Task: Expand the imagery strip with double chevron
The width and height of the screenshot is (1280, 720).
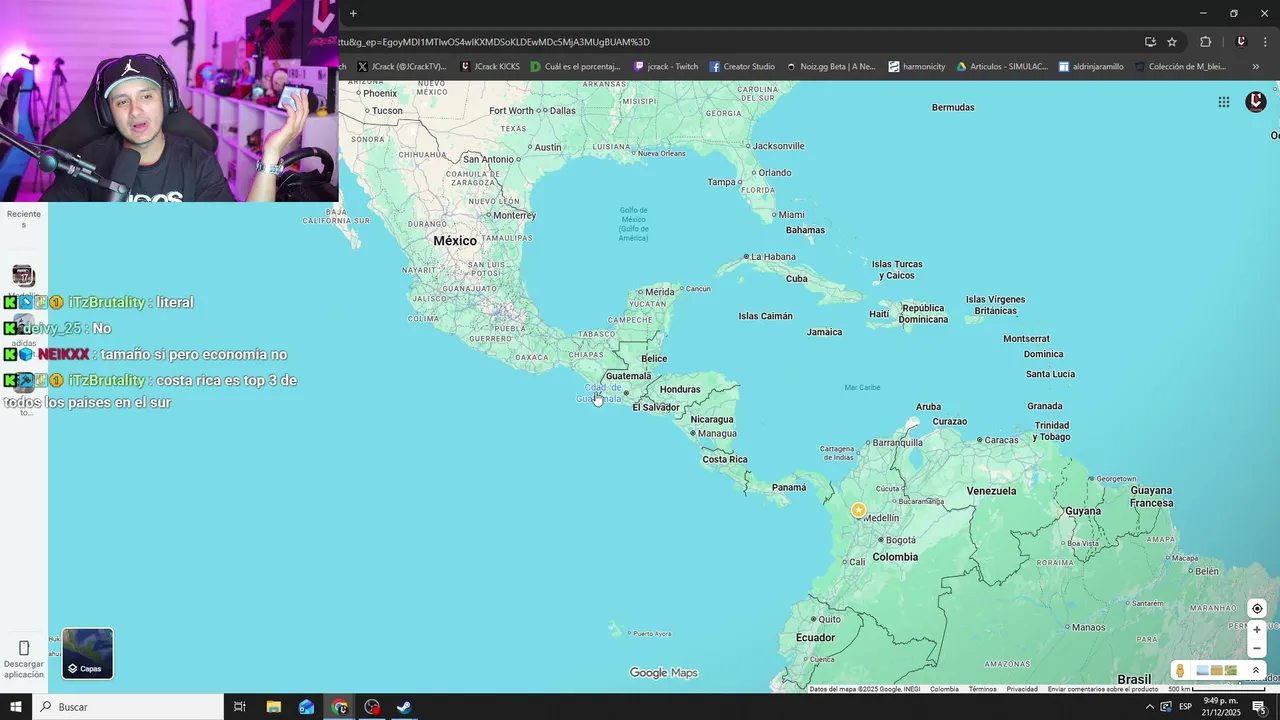Action: point(1256,671)
